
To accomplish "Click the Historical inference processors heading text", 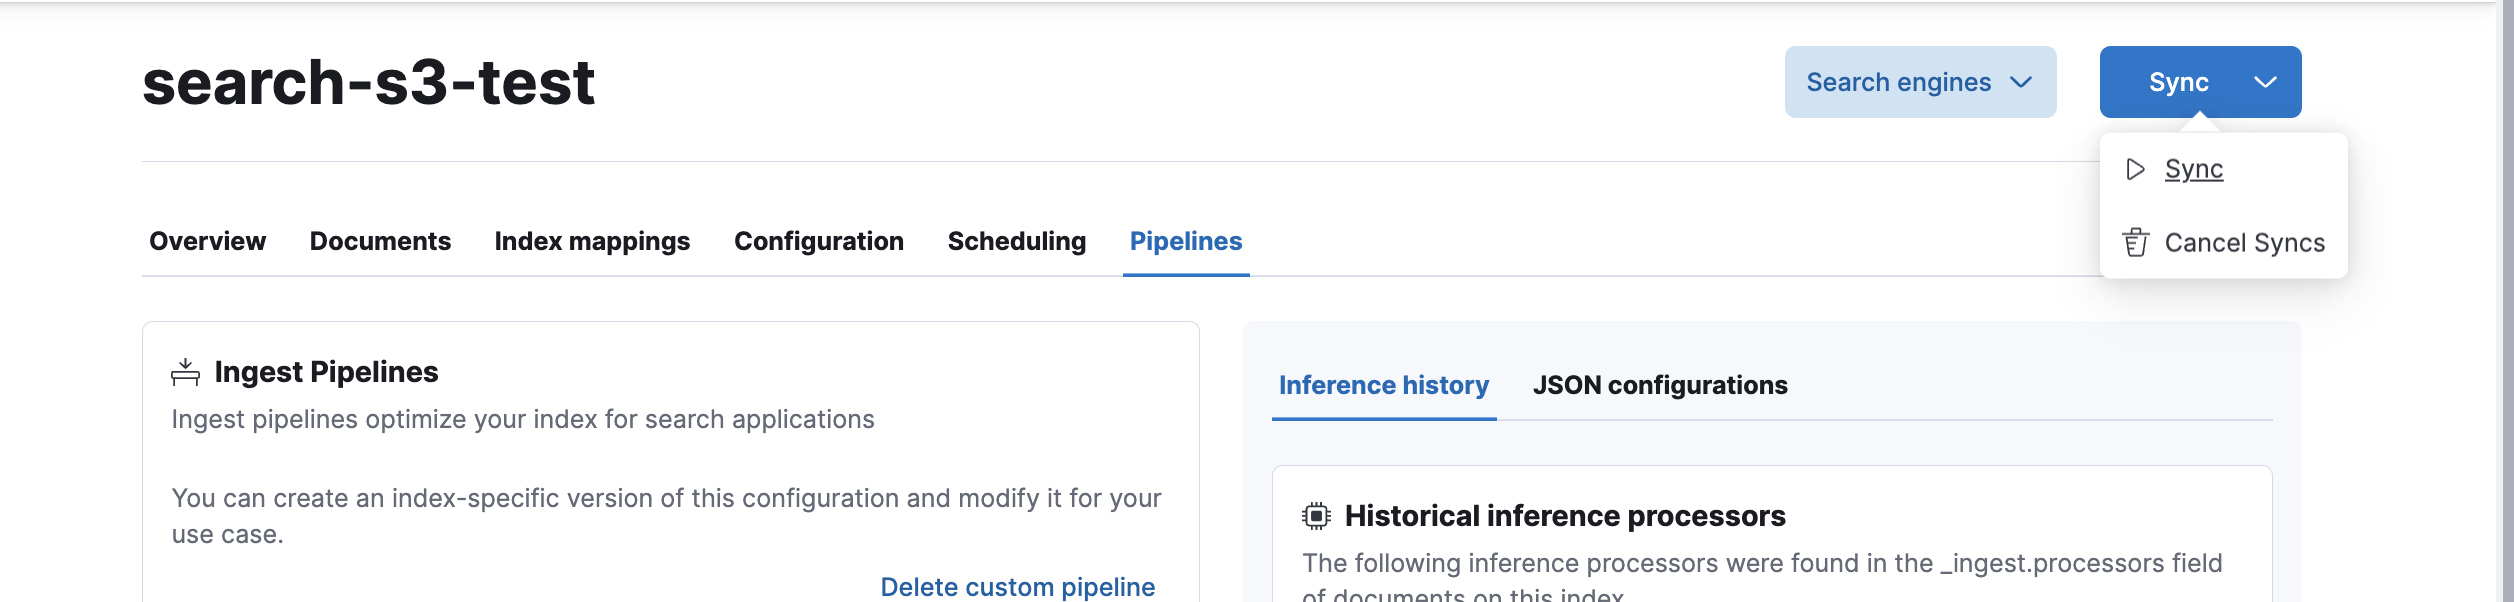I will click(1564, 516).
